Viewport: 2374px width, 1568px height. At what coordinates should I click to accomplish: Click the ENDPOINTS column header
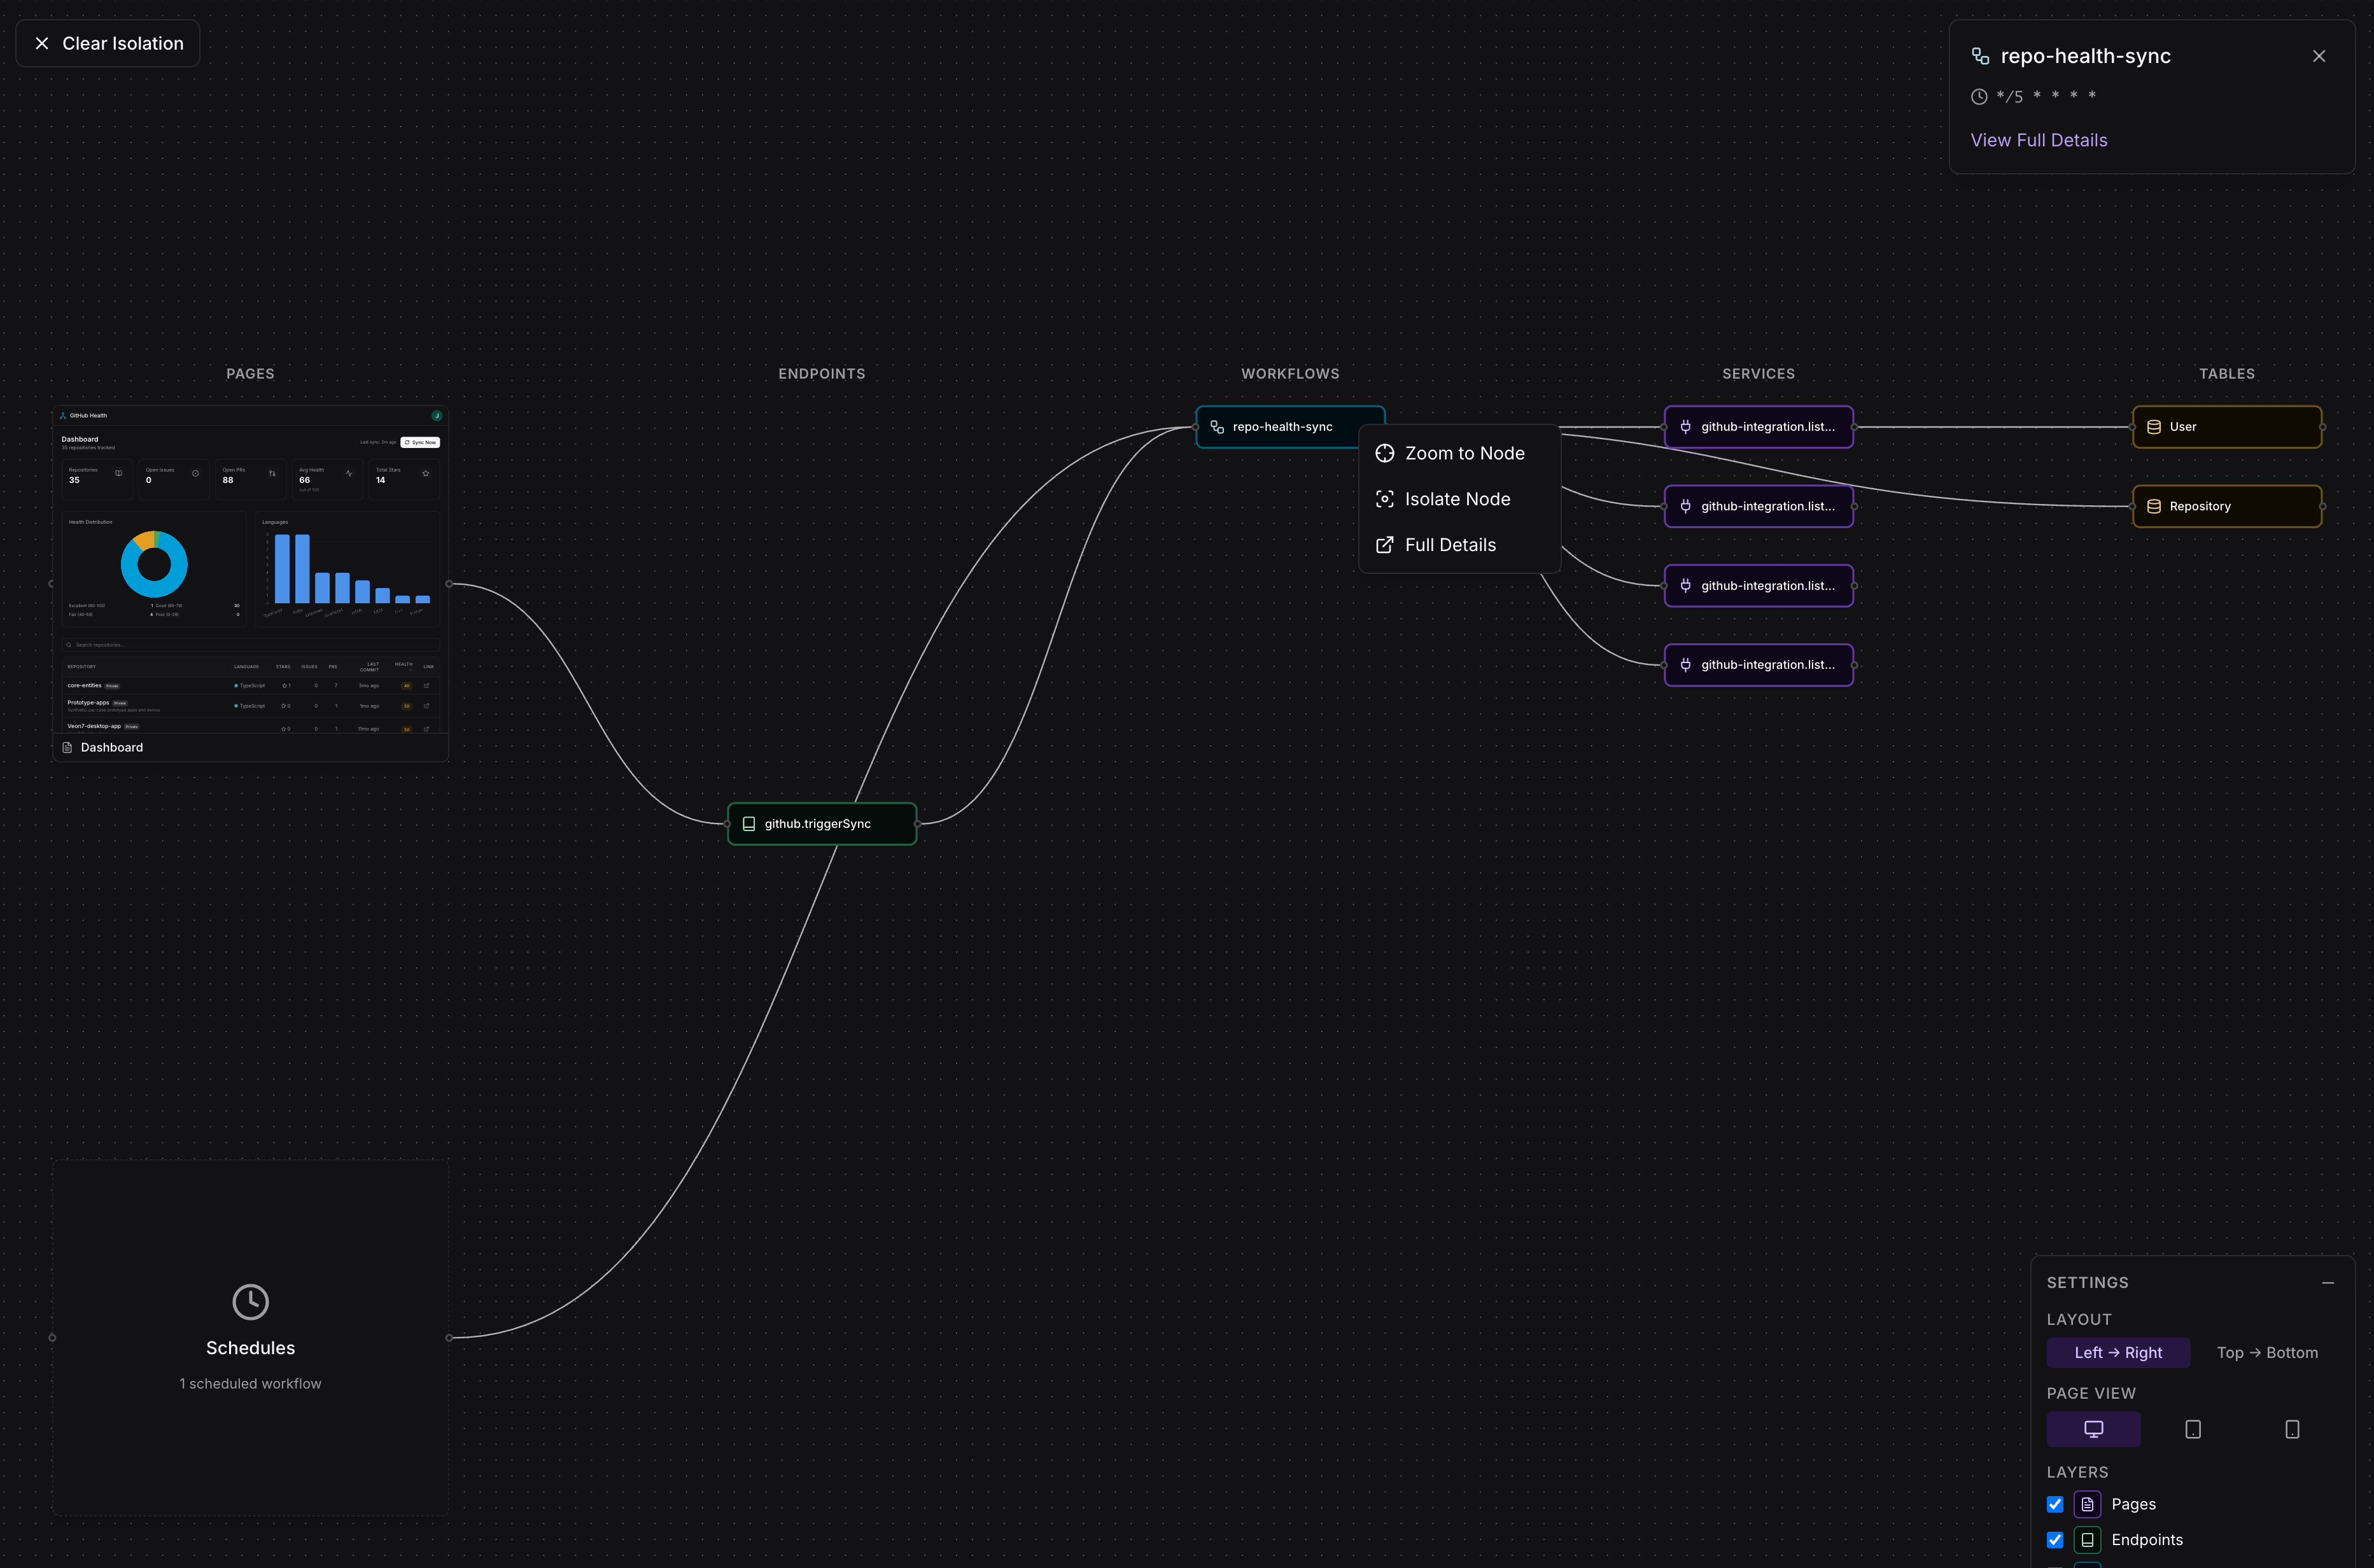coord(822,374)
